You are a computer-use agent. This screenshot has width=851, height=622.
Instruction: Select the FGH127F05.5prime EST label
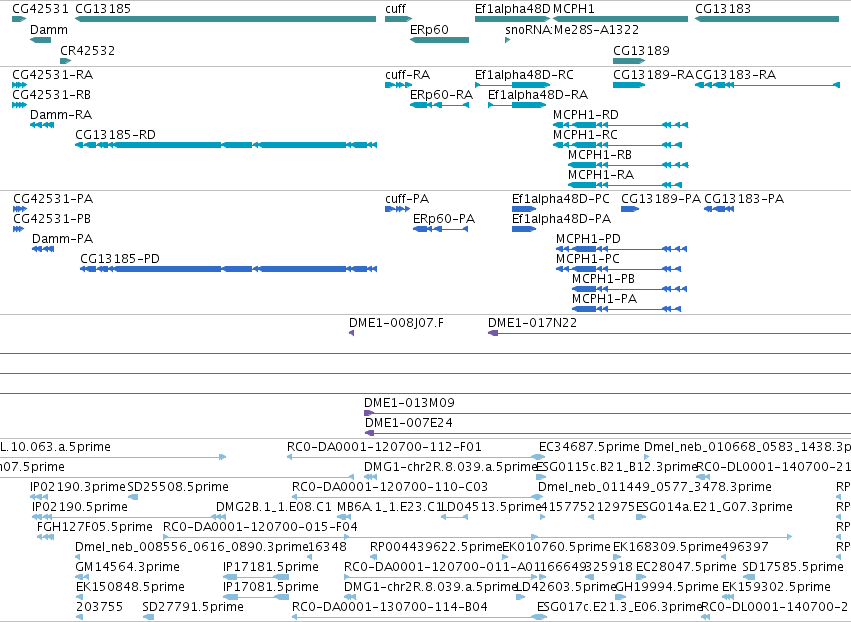coord(94,527)
